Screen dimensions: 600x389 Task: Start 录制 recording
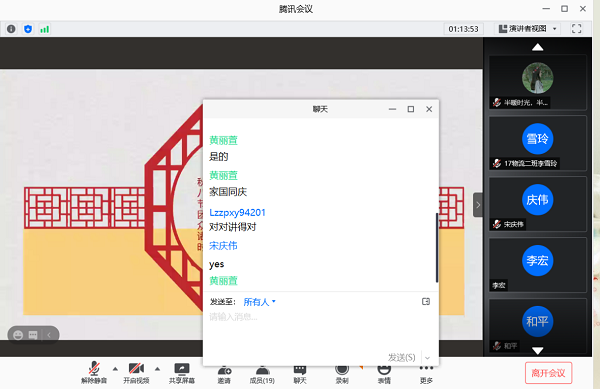tap(342, 375)
